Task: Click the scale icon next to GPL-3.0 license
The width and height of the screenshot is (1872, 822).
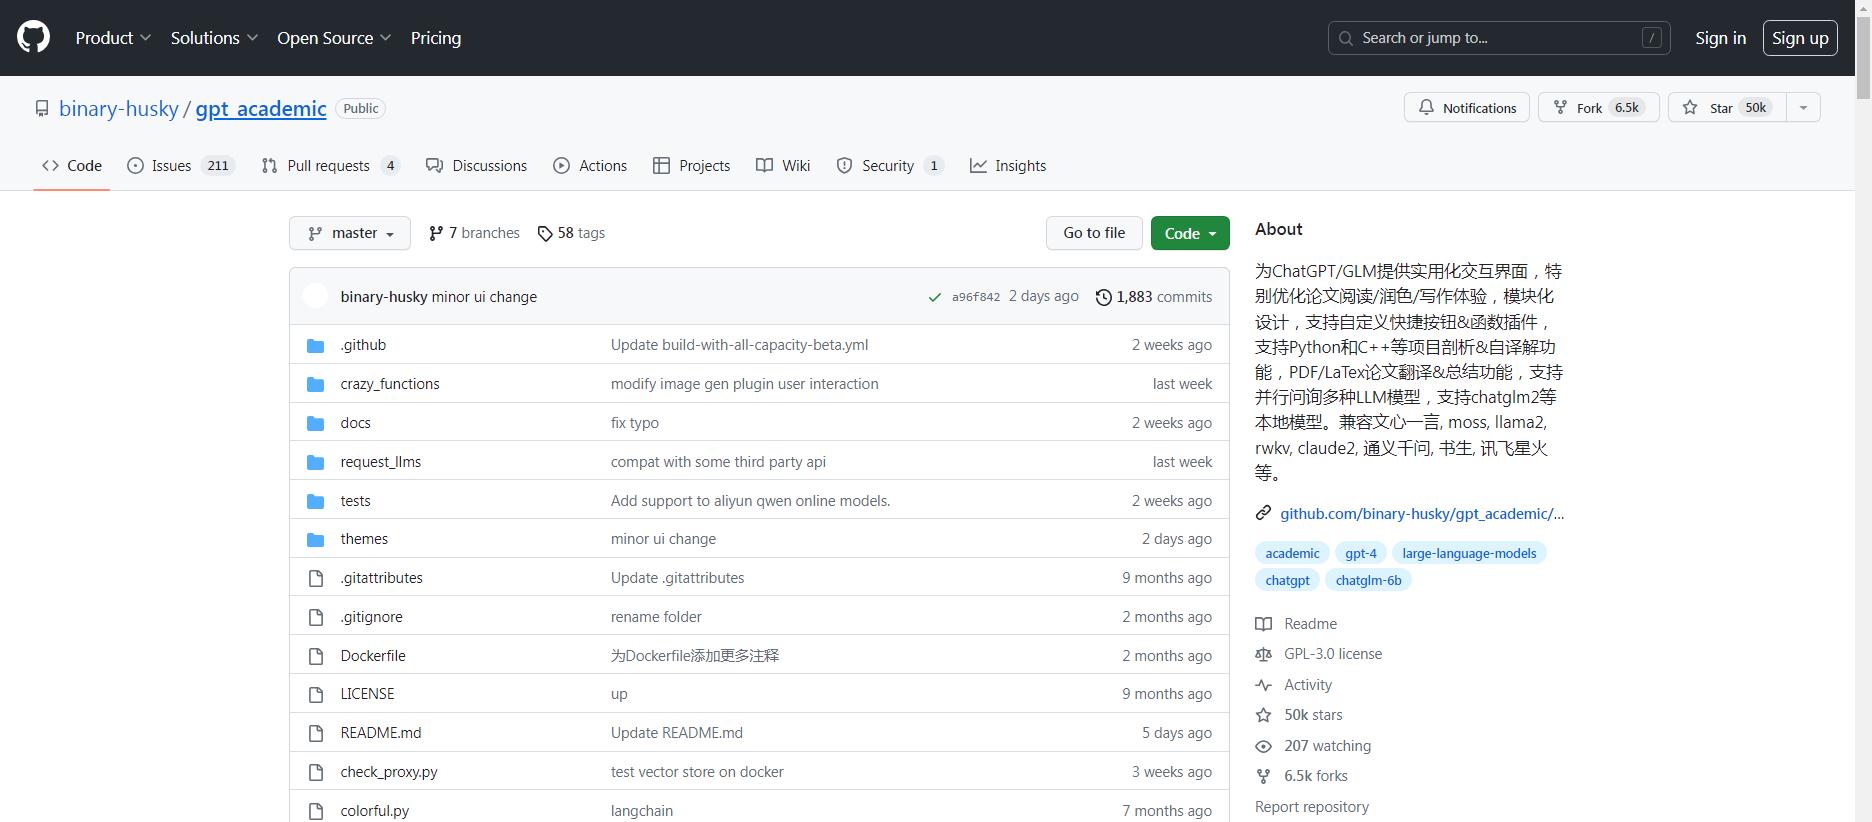Action: pos(1264,654)
